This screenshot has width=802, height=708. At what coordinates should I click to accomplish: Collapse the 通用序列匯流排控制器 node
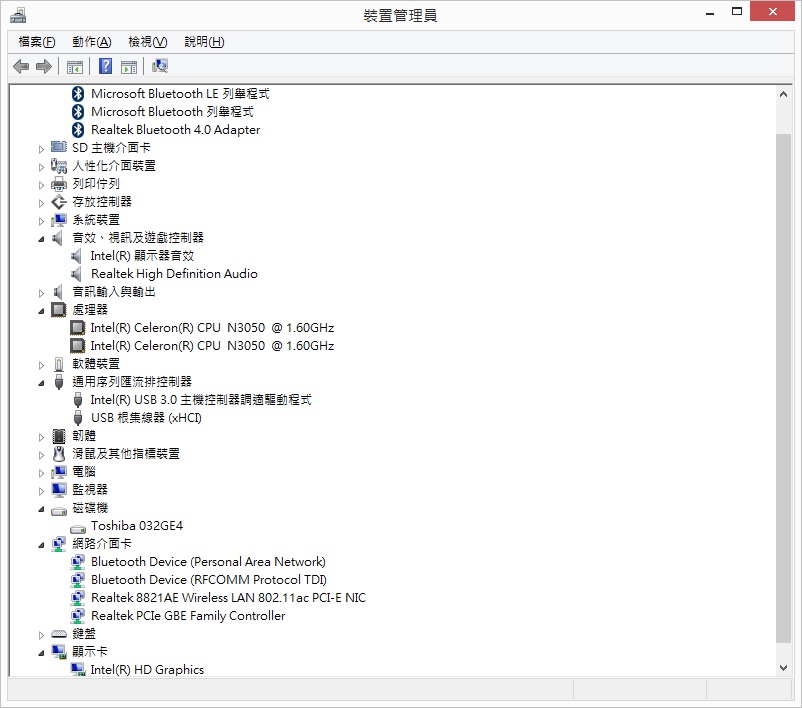click(x=41, y=383)
